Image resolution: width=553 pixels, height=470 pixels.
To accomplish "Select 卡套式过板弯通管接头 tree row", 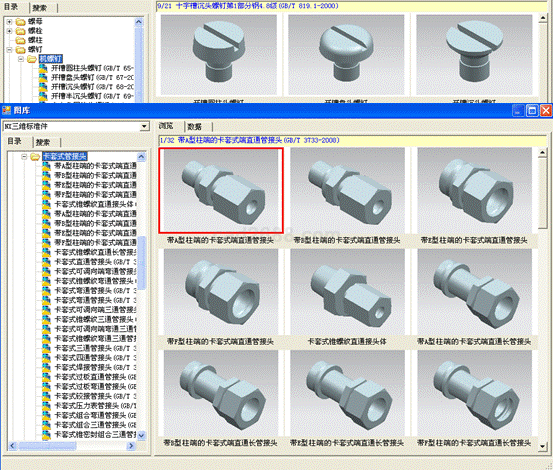I will coord(95,386).
